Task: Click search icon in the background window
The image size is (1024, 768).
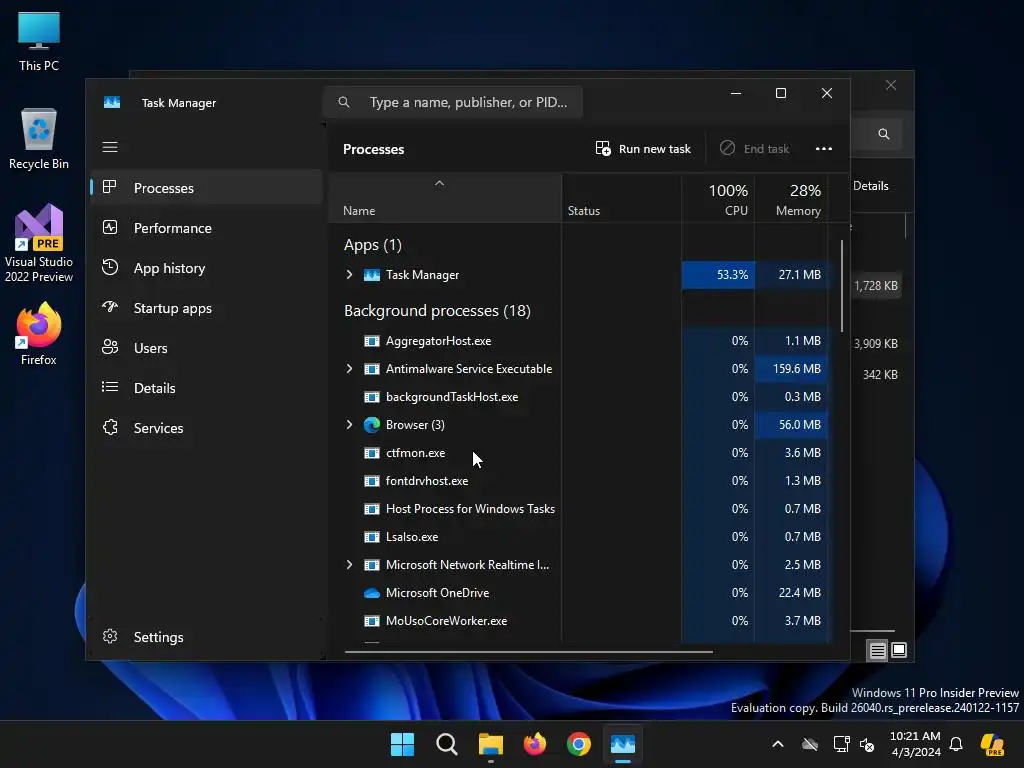Action: coord(884,134)
